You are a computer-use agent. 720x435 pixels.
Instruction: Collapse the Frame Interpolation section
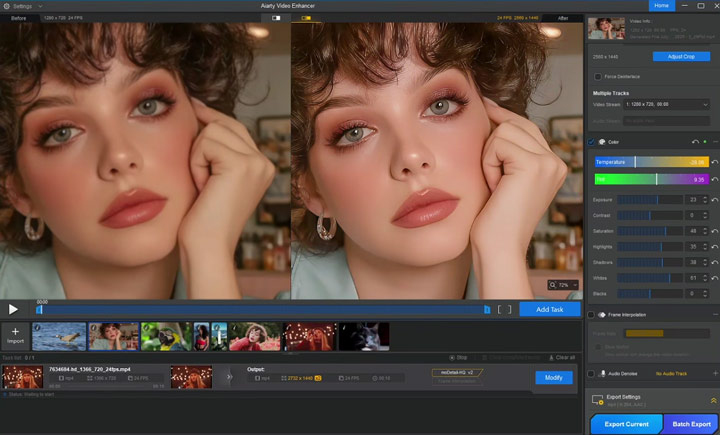tap(715, 315)
